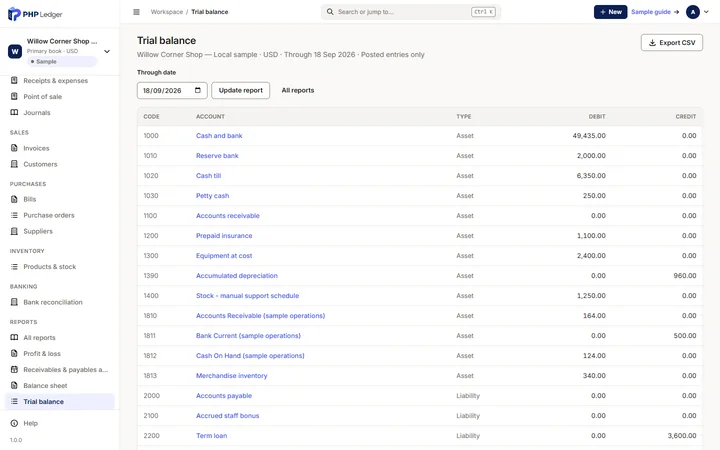720x450 pixels.
Task: Click the Workspace breadcrumb link
Action: click(x=167, y=12)
